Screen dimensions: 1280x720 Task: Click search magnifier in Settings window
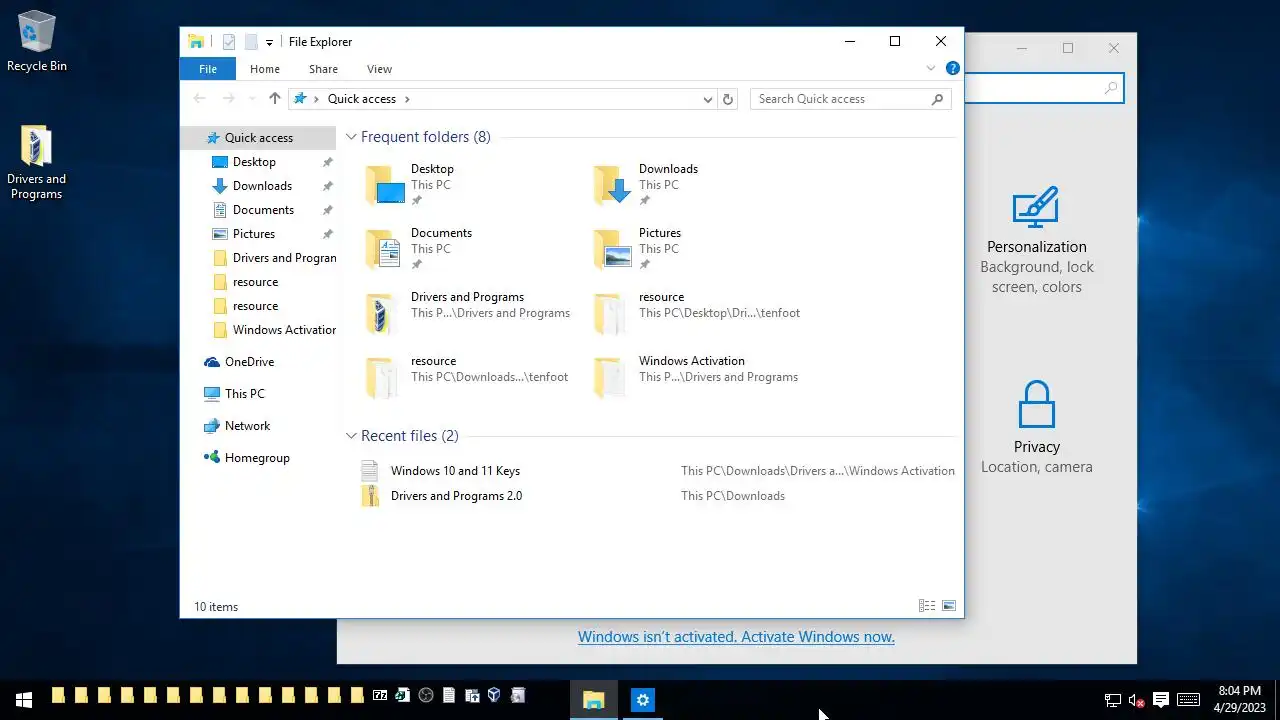(1111, 88)
